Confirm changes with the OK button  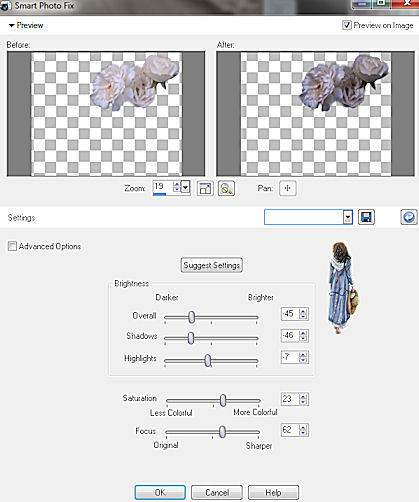160,492
